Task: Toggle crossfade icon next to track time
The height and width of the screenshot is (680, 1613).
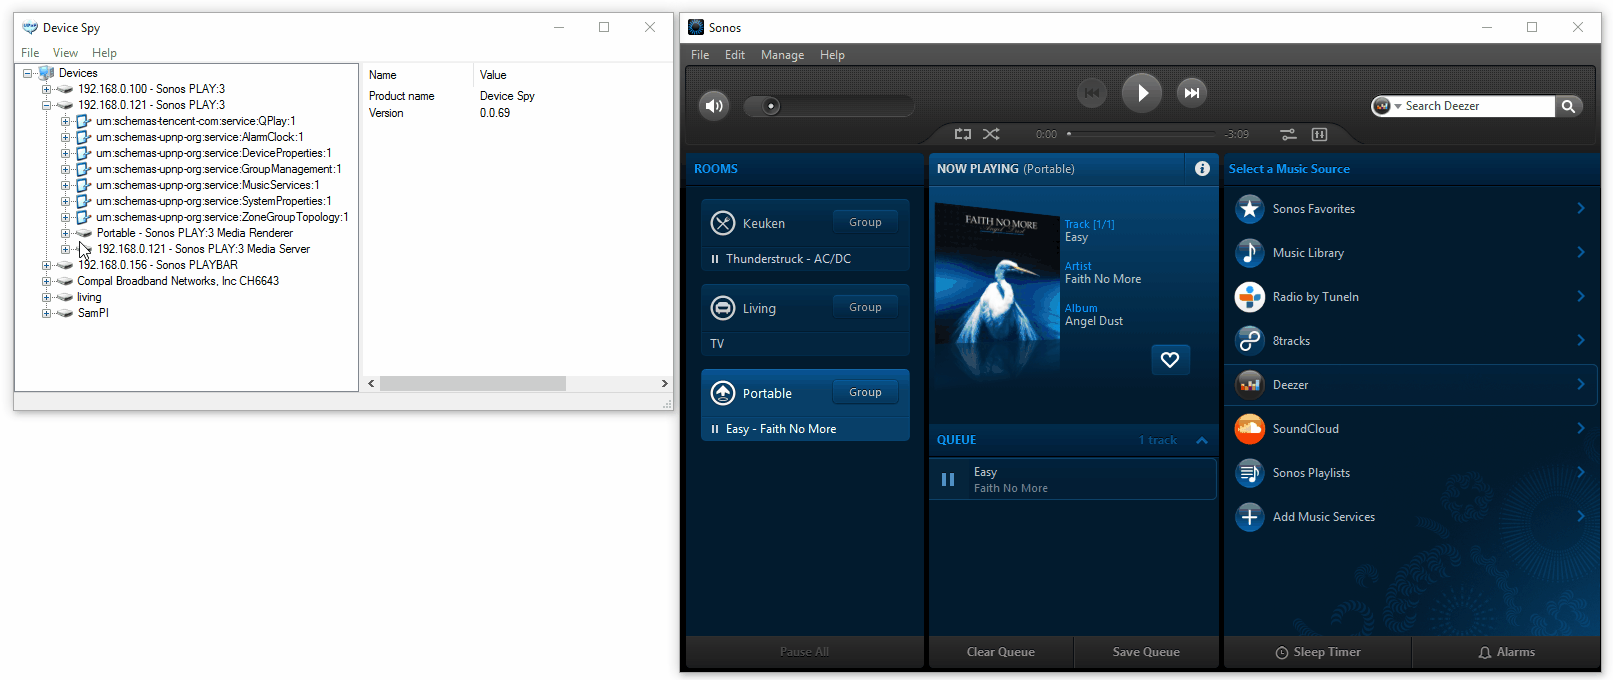Action: 1289,134
